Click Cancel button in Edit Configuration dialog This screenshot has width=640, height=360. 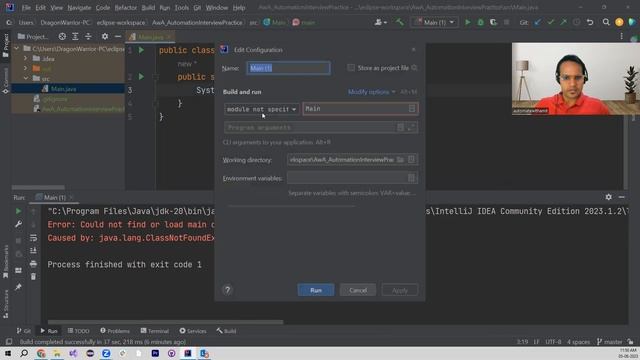click(358, 290)
